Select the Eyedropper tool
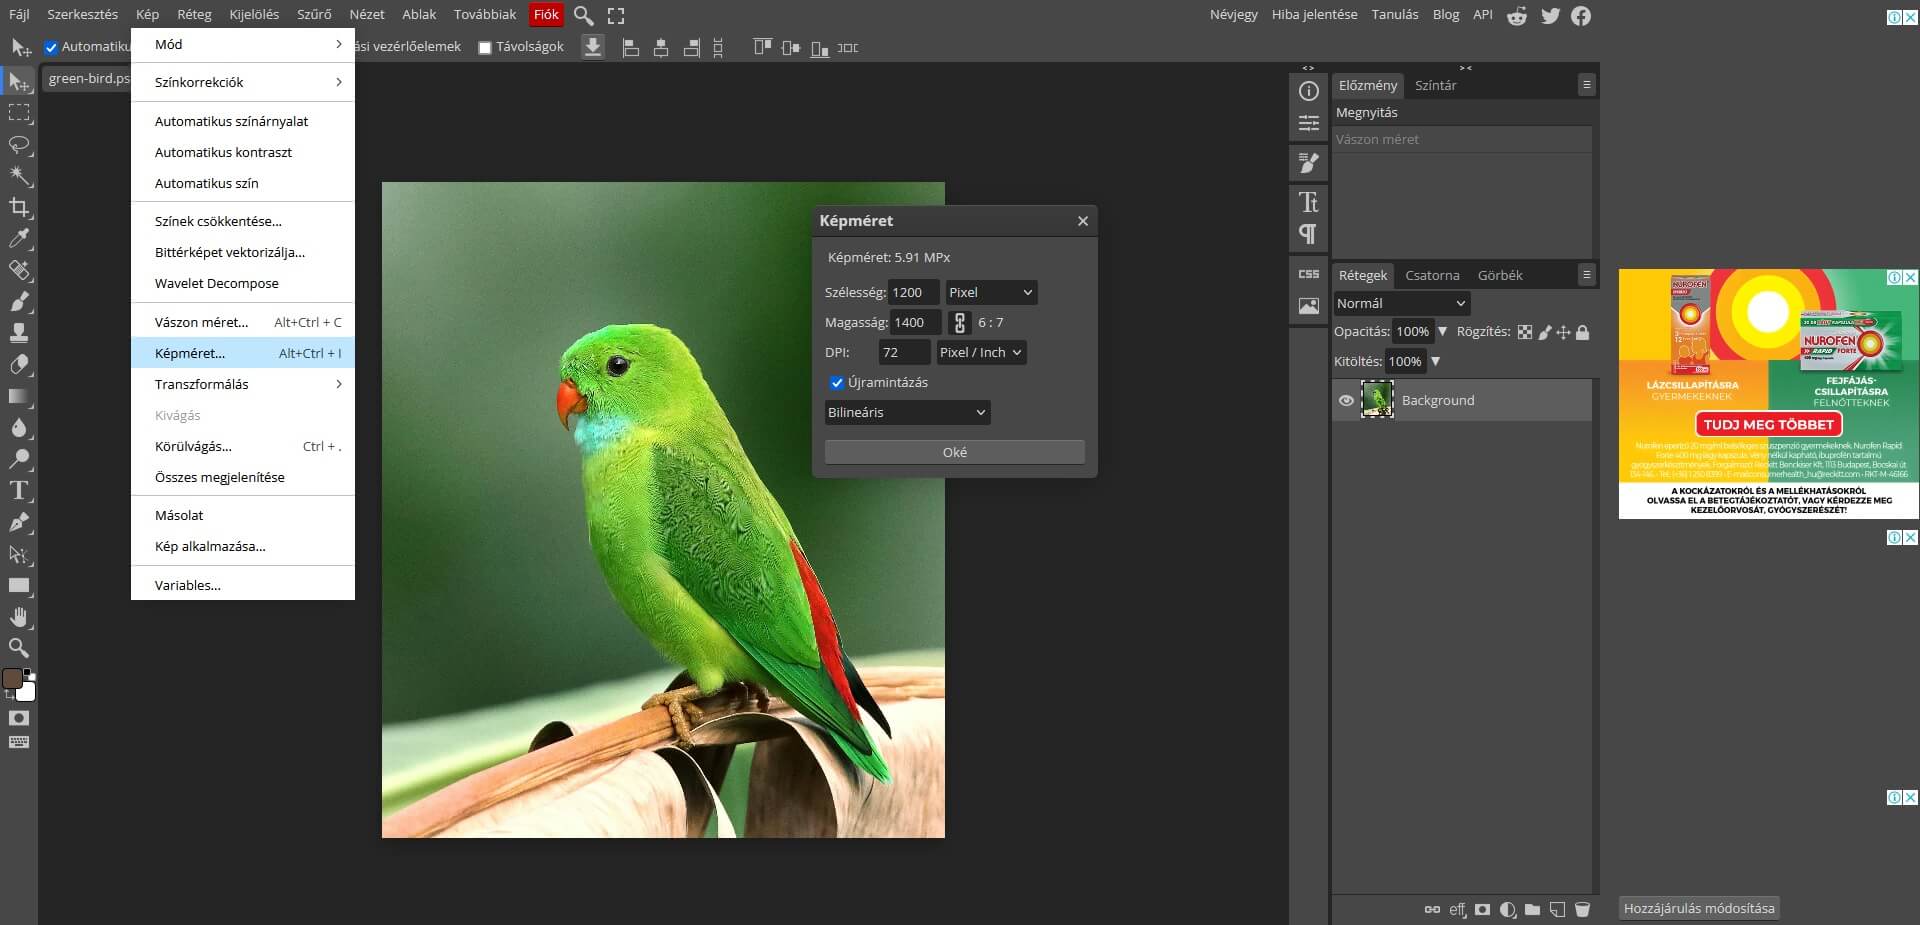The width and height of the screenshot is (1920, 925). 19,239
